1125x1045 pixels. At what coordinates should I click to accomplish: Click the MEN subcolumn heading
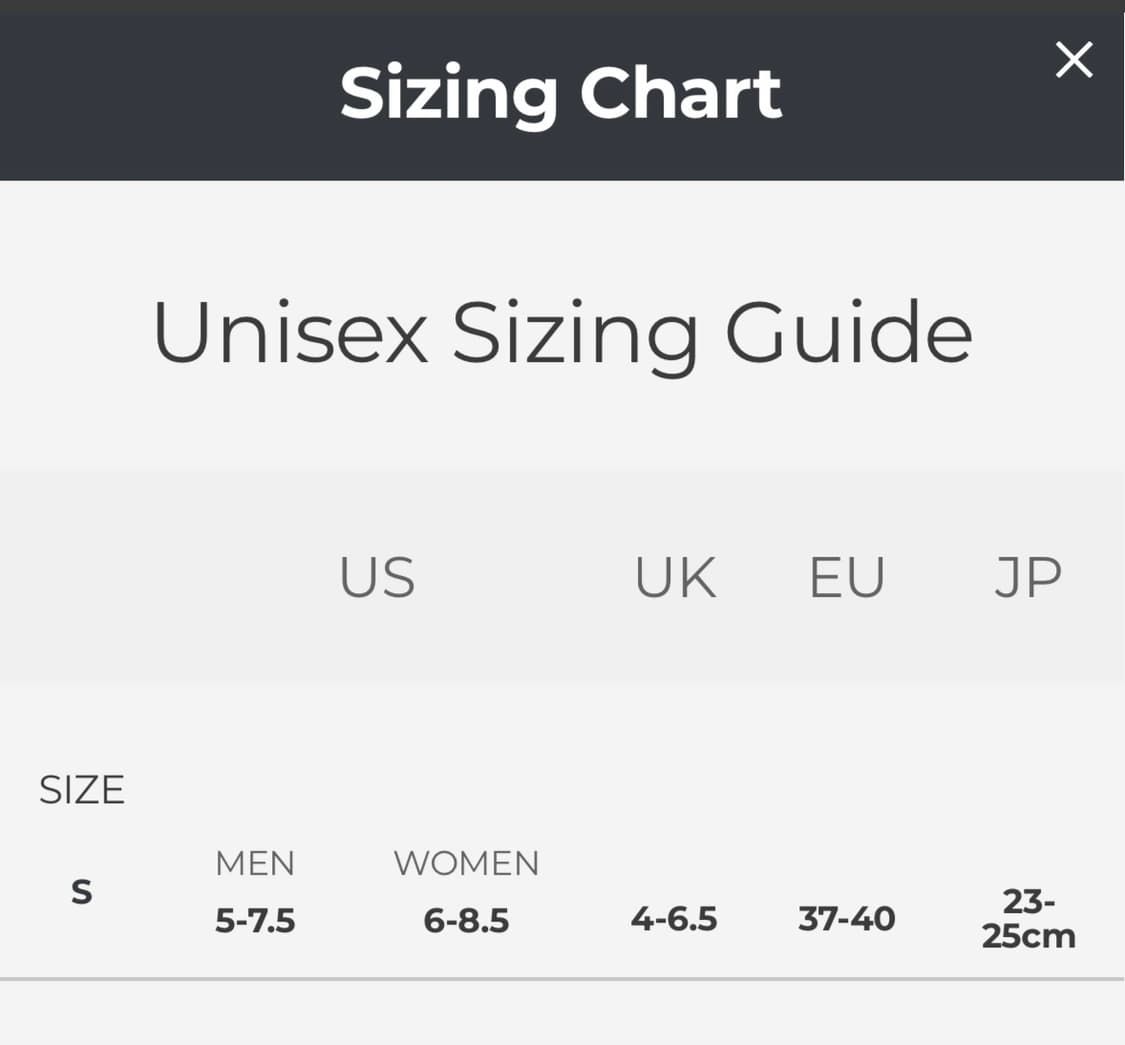tap(255, 863)
